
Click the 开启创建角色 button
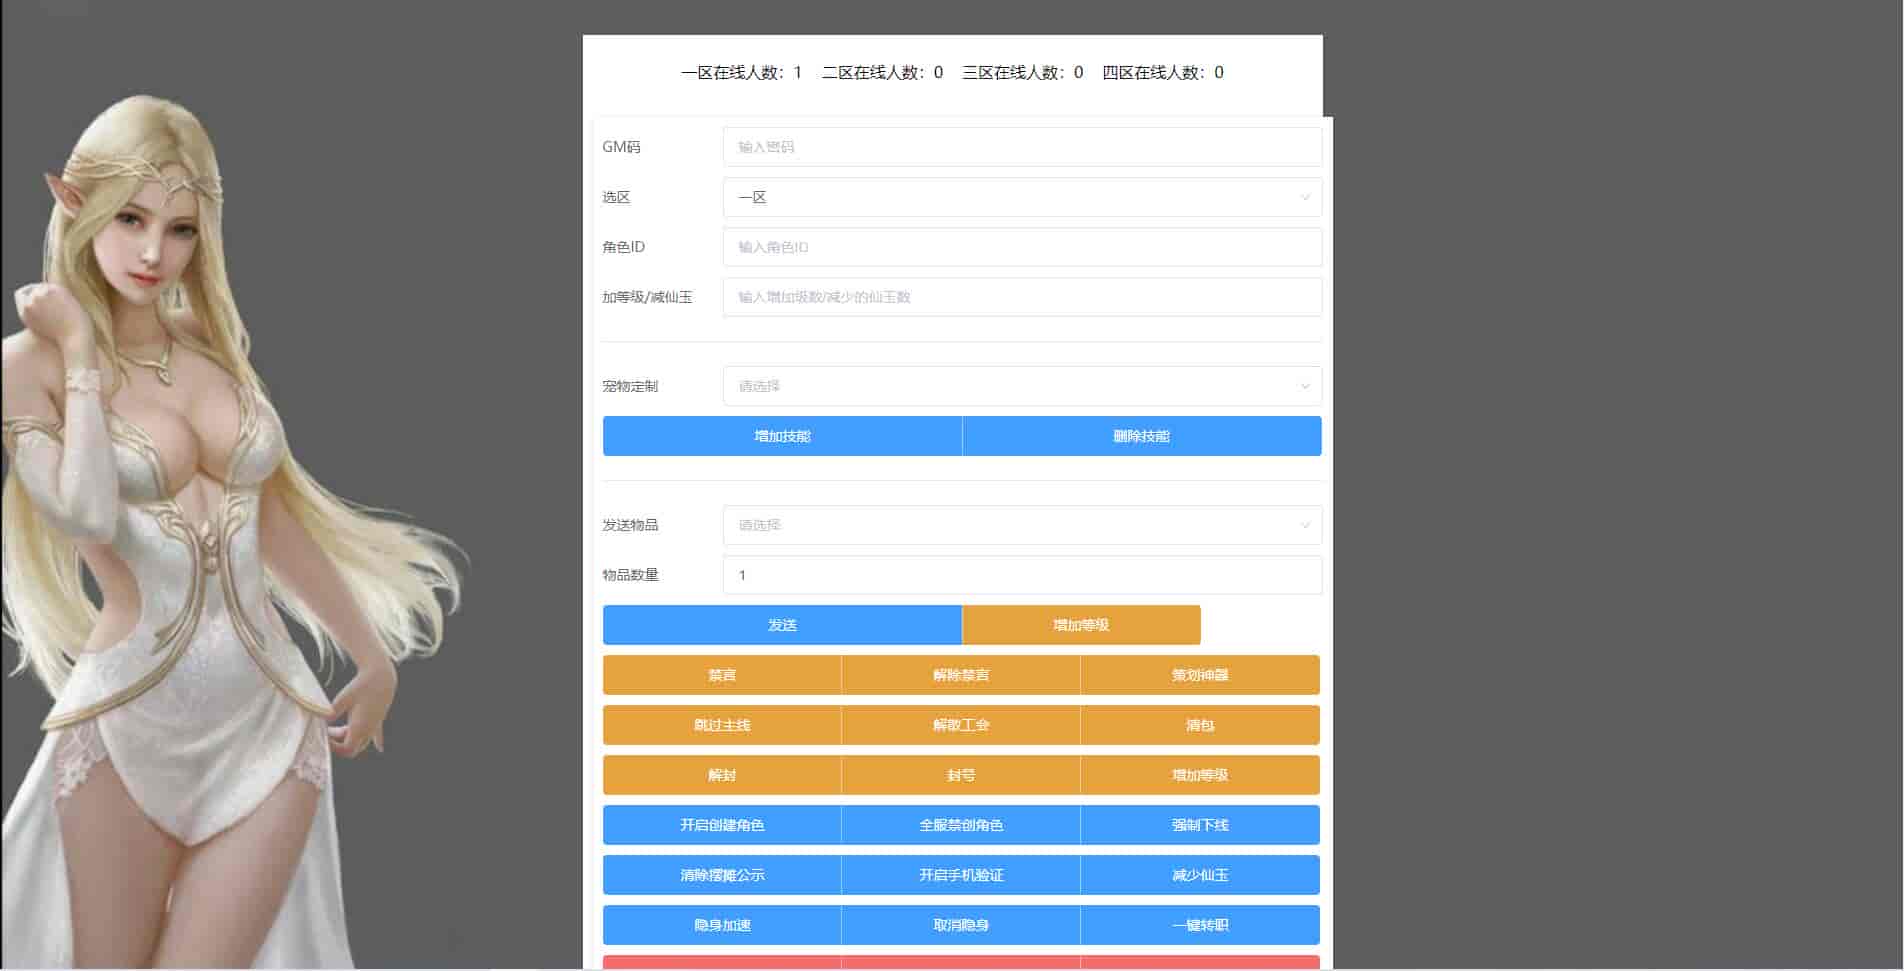pos(722,825)
